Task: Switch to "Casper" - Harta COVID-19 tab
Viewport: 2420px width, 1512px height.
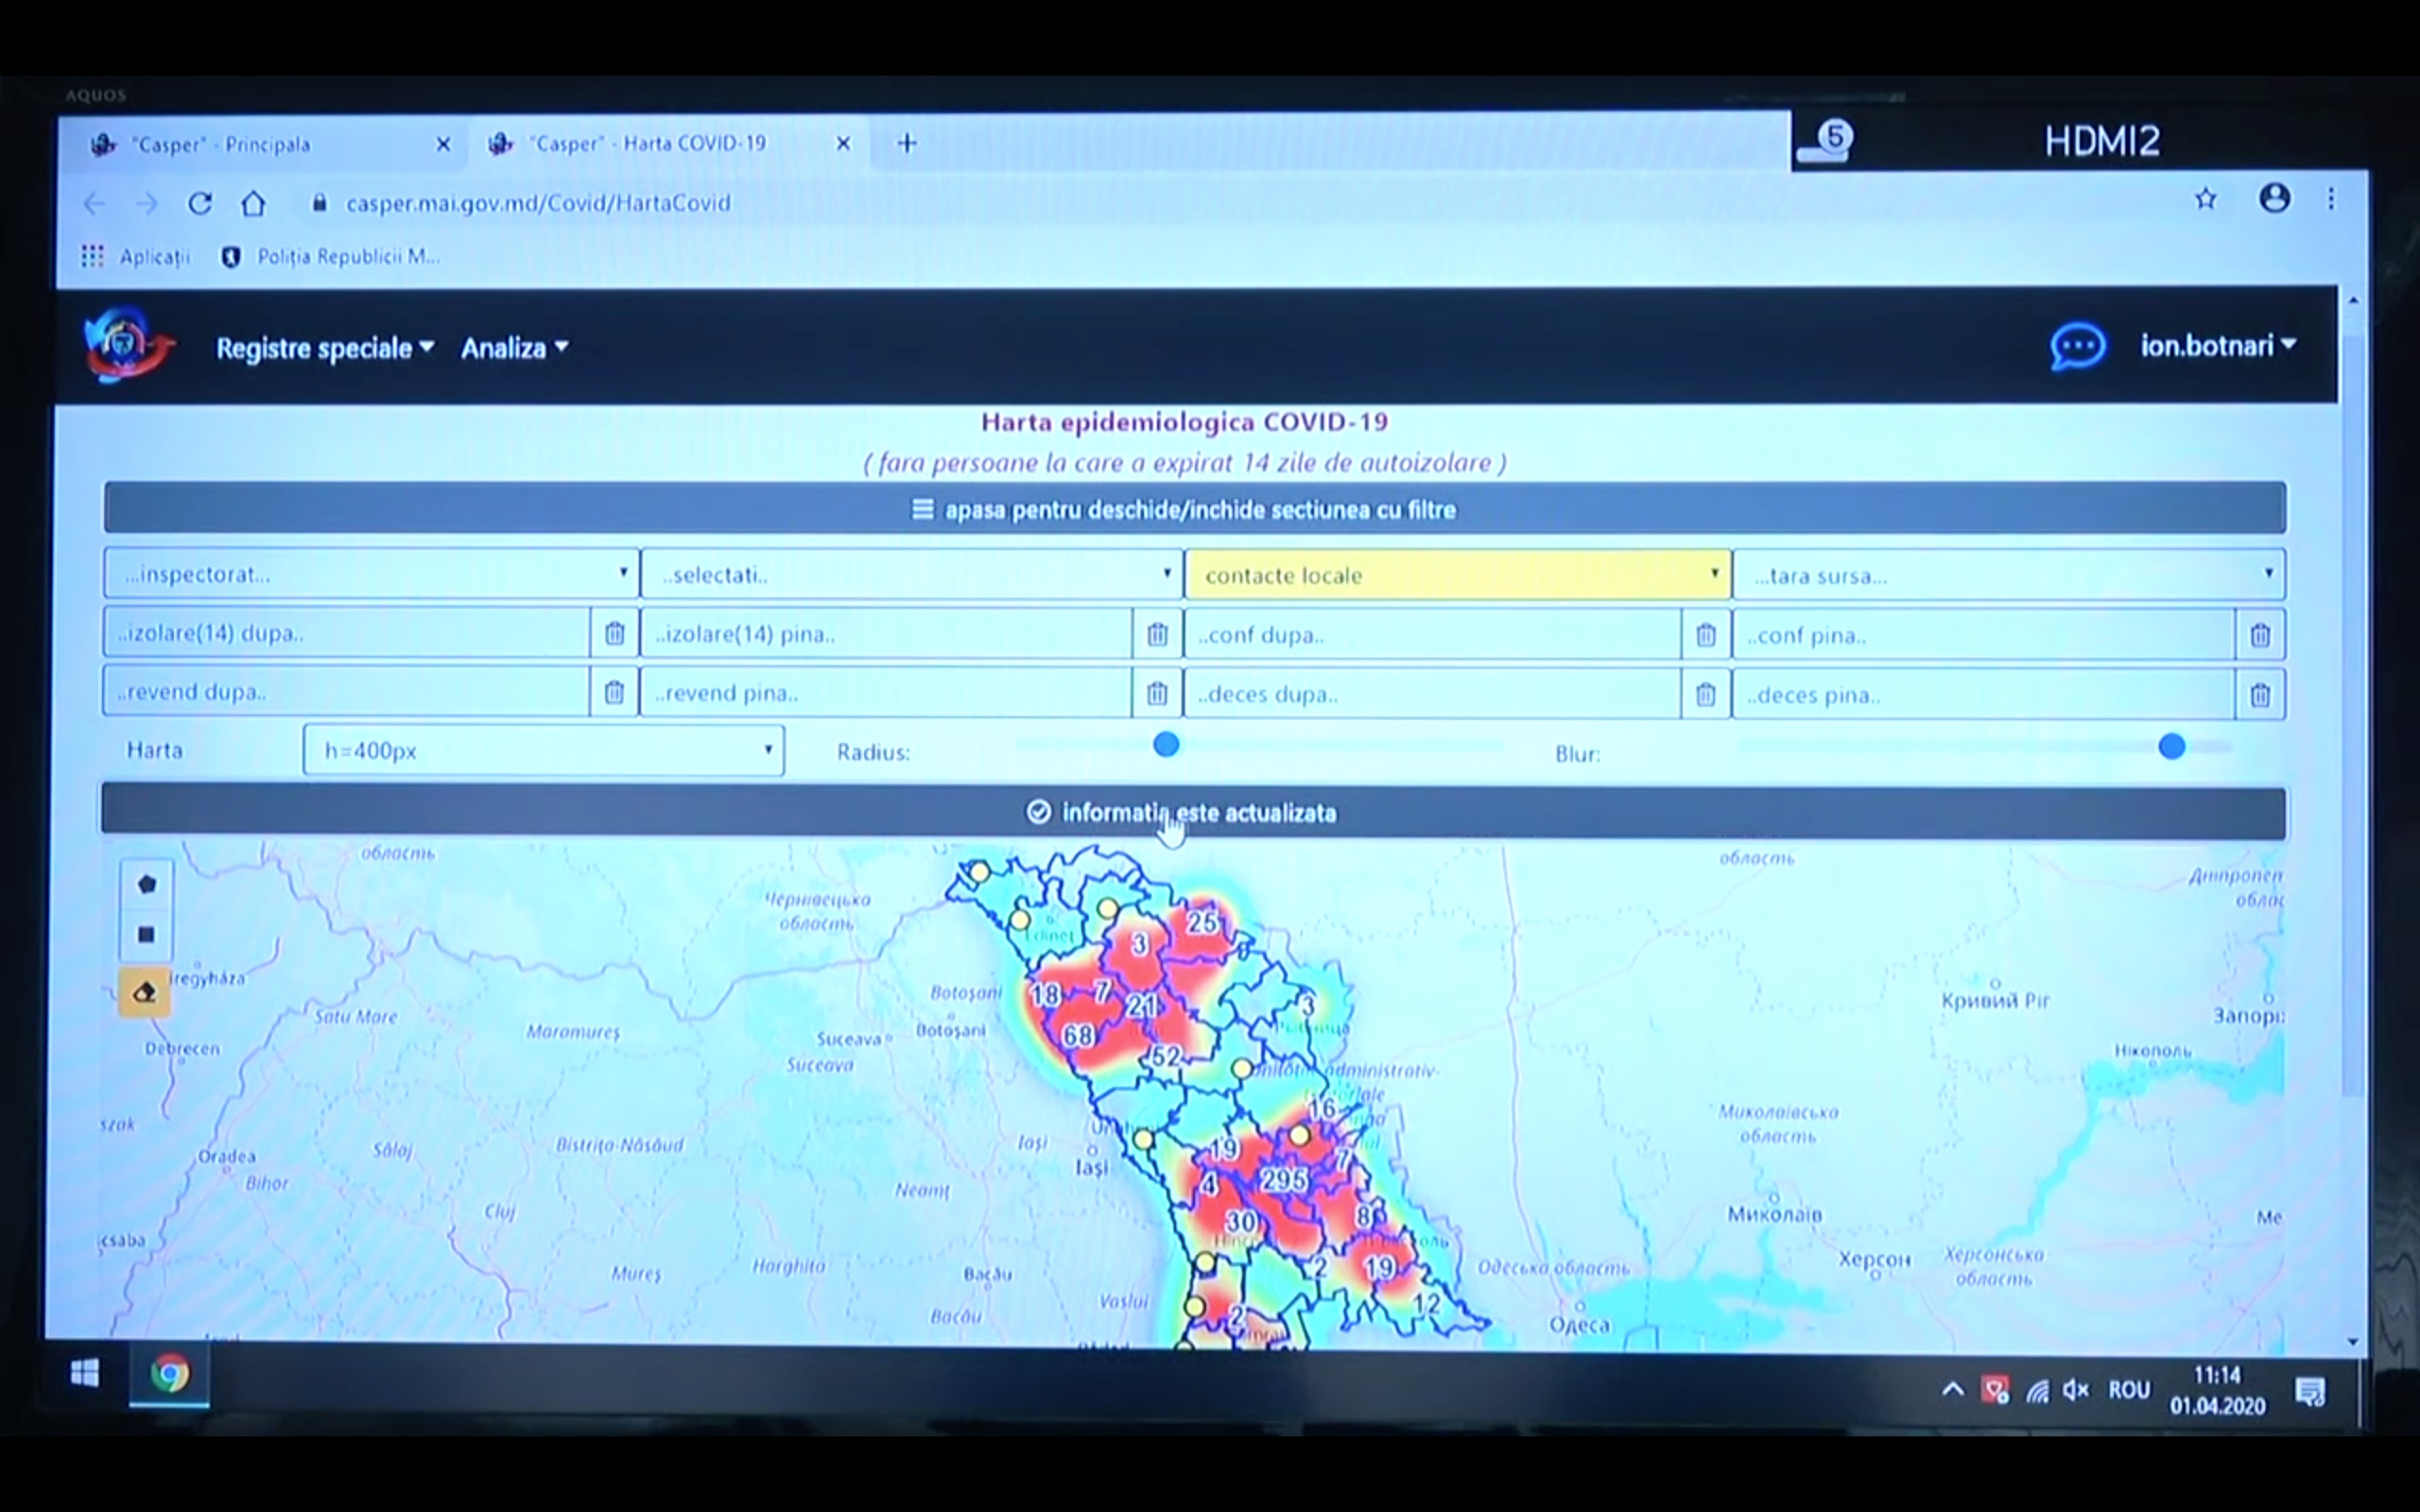Action: tap(668, 144)
